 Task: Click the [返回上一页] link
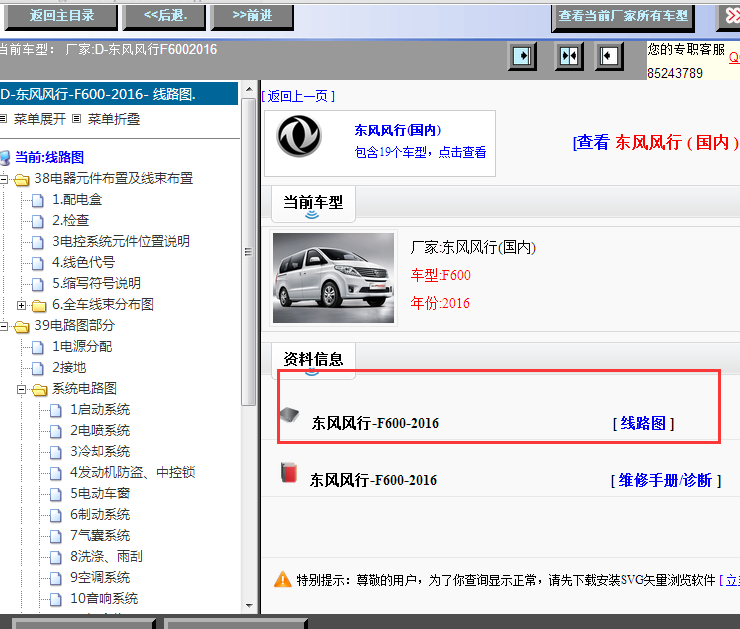click(x=298, y=96)
